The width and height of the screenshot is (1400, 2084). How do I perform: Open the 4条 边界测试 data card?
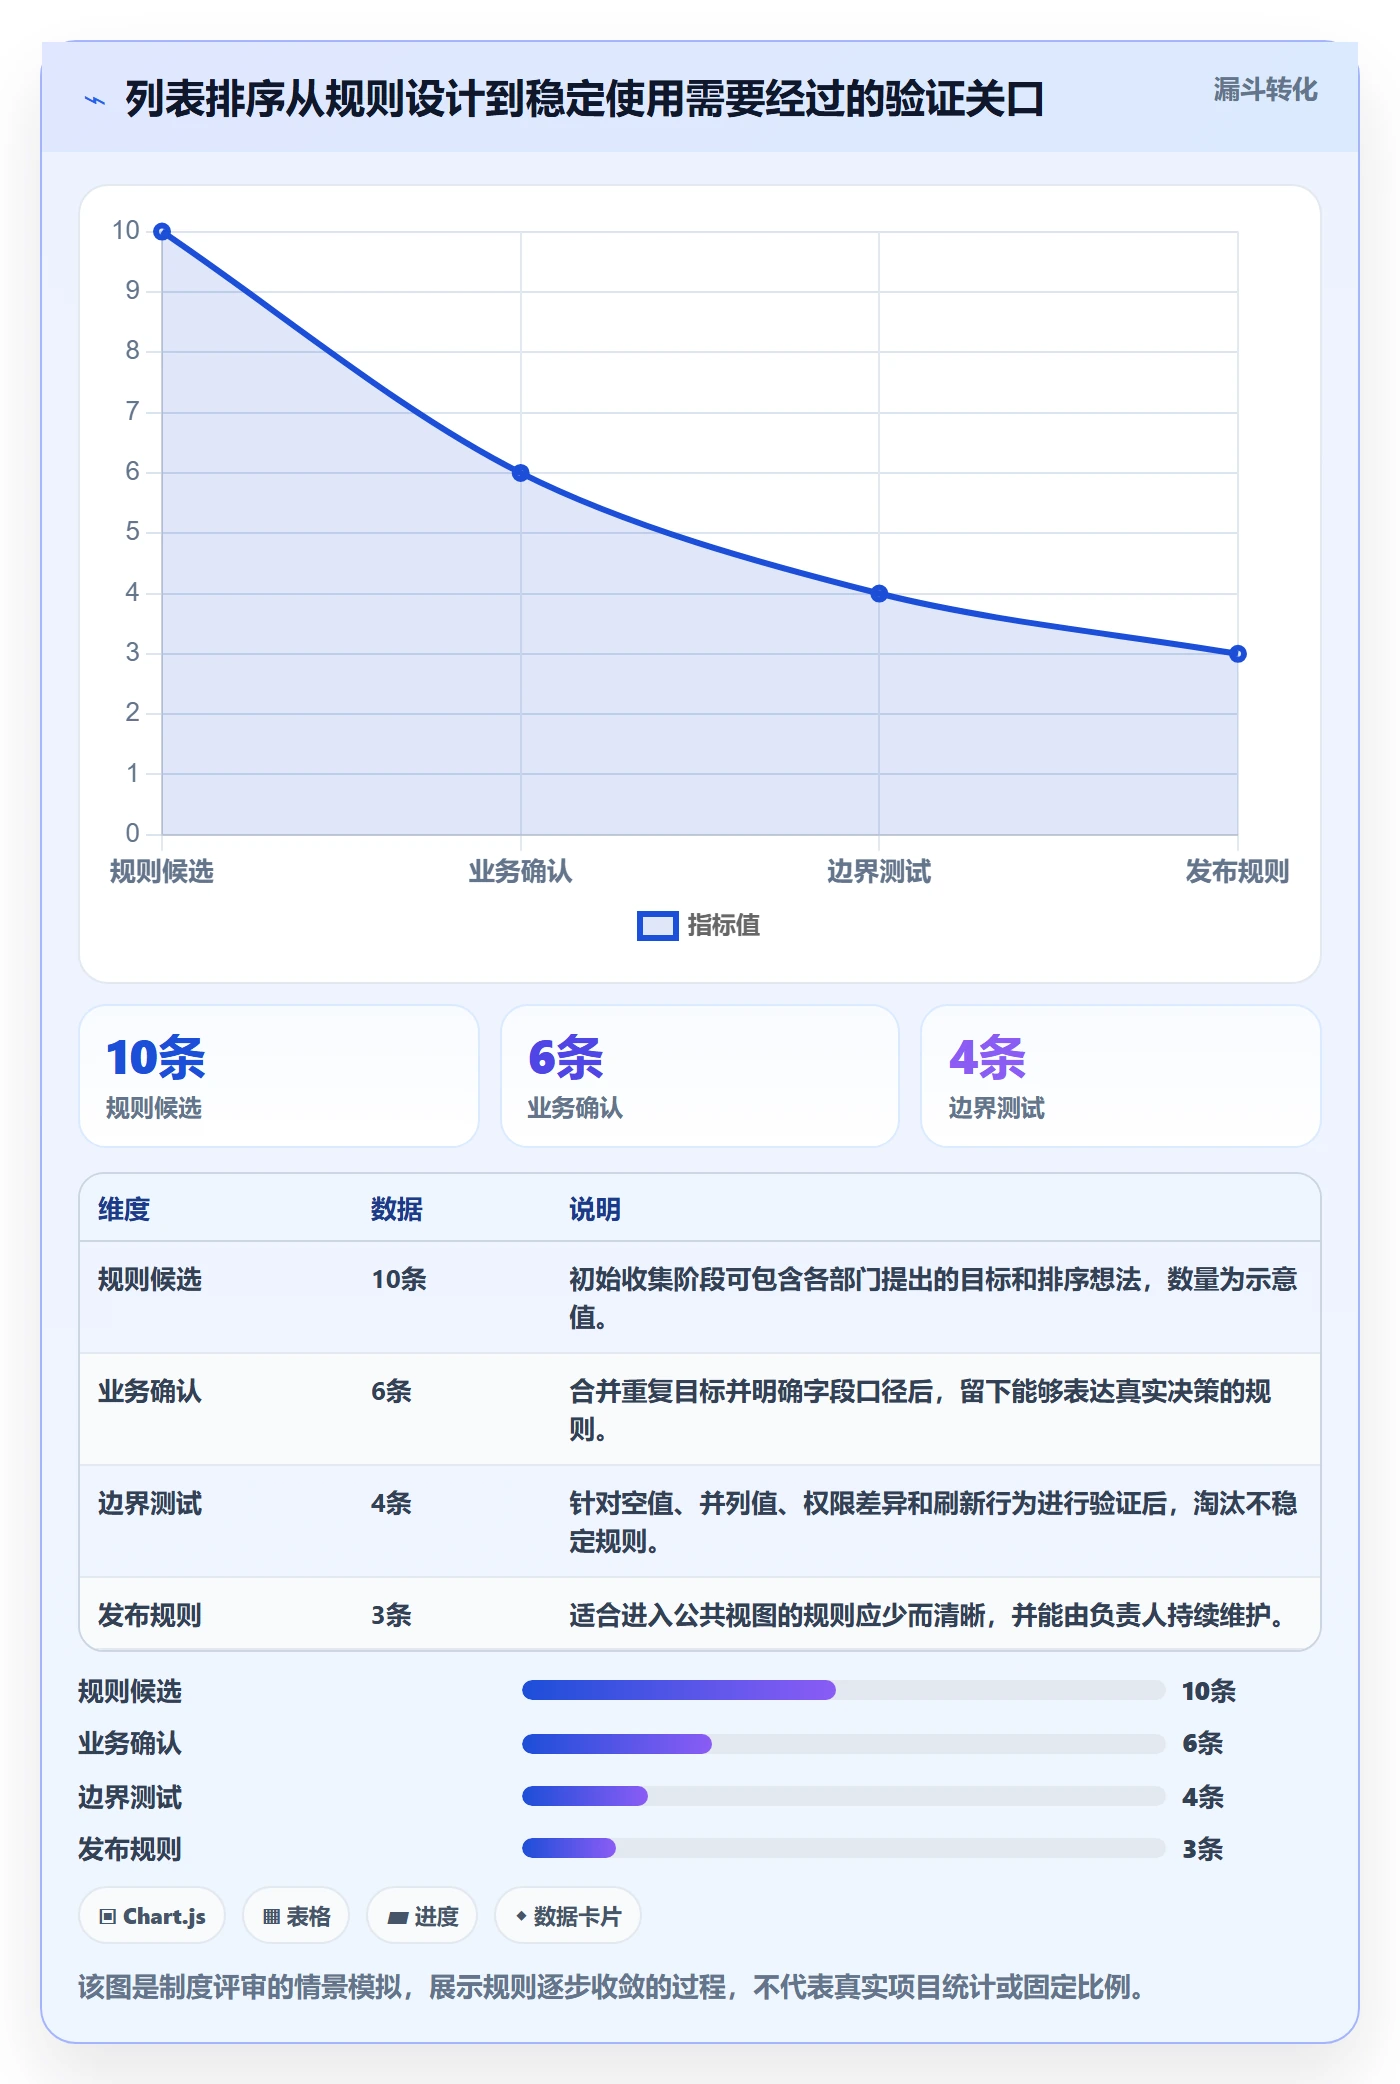pyautogui.click(x=1121, y=1076)
